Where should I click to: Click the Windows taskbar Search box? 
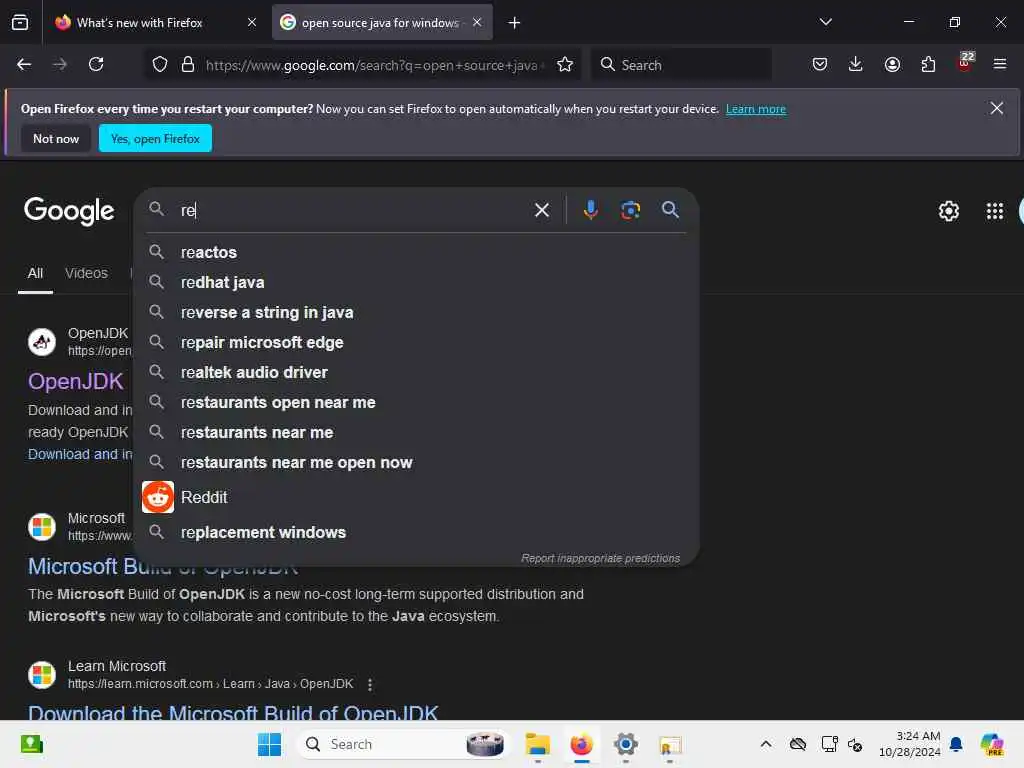point(403,744)
